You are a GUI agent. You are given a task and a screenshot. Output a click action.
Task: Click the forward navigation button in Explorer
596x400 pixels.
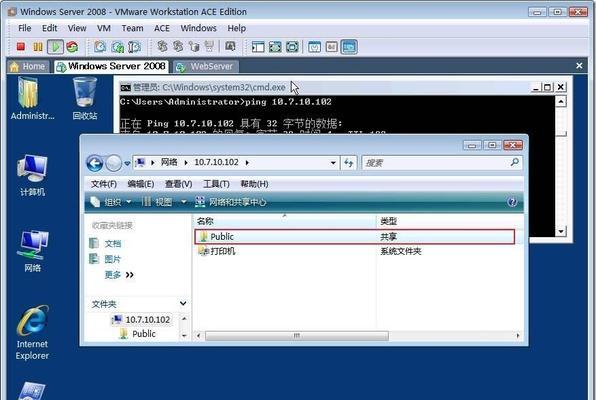tap(113, 163)
